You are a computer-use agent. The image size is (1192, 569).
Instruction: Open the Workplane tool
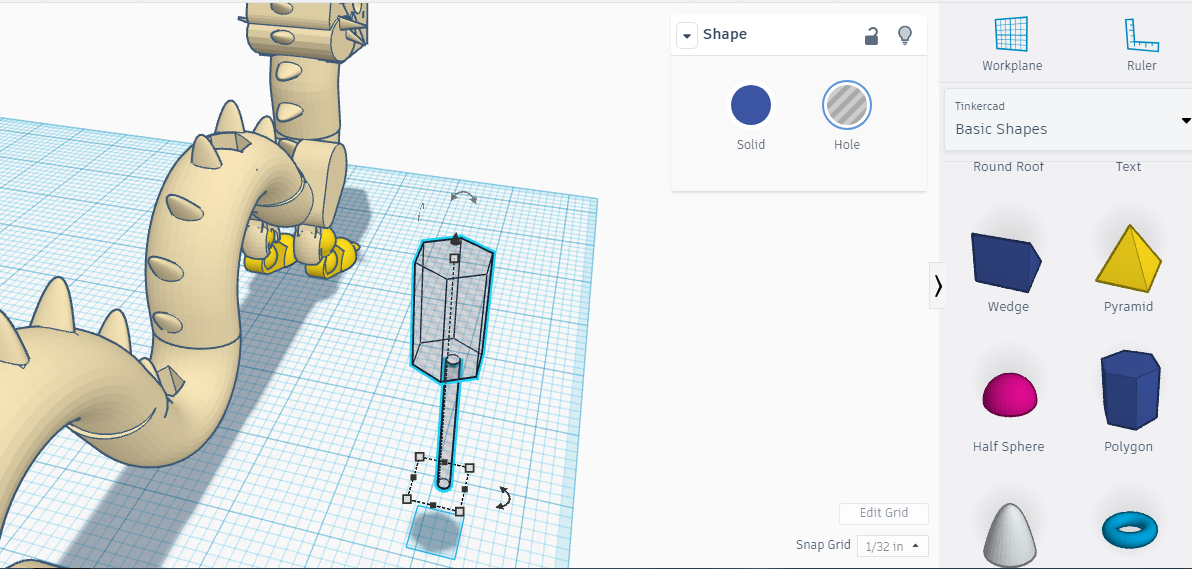point(1011,44)
